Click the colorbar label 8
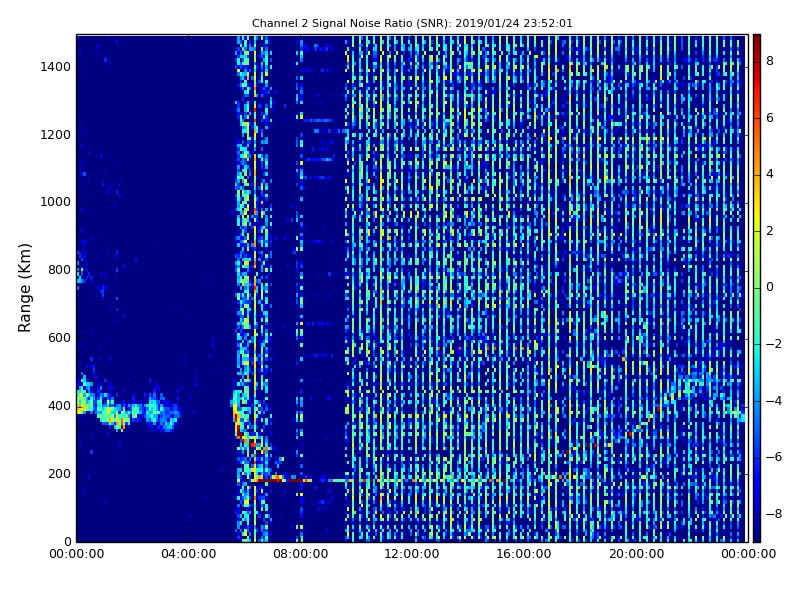This screenshot has height=600, width=800. (x=770, y=61)
